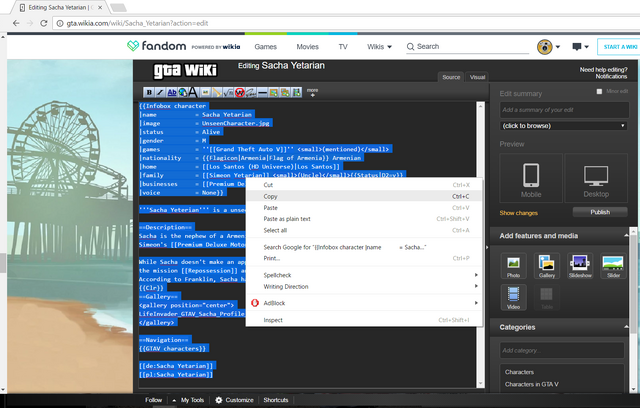Click add photo icon in editor toolbar
The height and width of the screenshot is (408, 640).
(x=273, y=93)
